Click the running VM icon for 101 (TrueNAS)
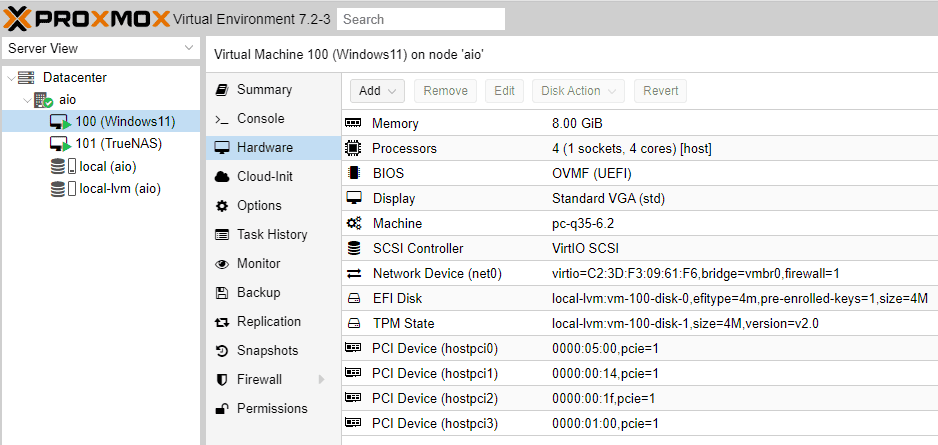The width and height of the screenshot is (938, 445). tap(60, 144)
